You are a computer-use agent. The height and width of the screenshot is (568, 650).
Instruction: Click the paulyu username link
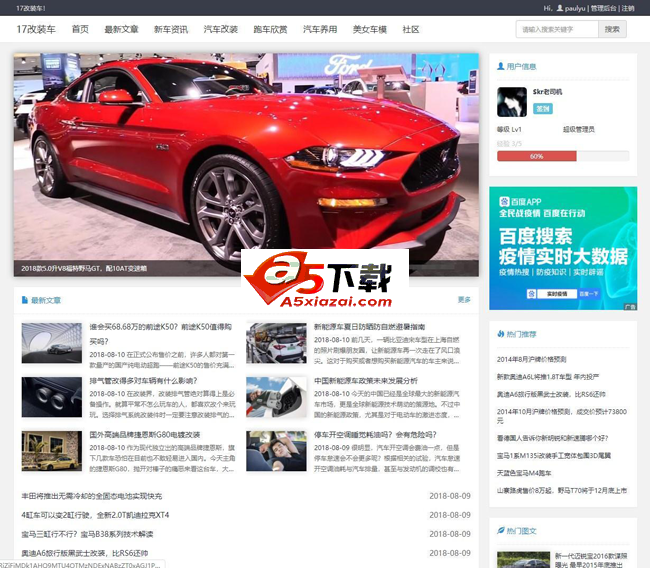(x=575, y=8)
